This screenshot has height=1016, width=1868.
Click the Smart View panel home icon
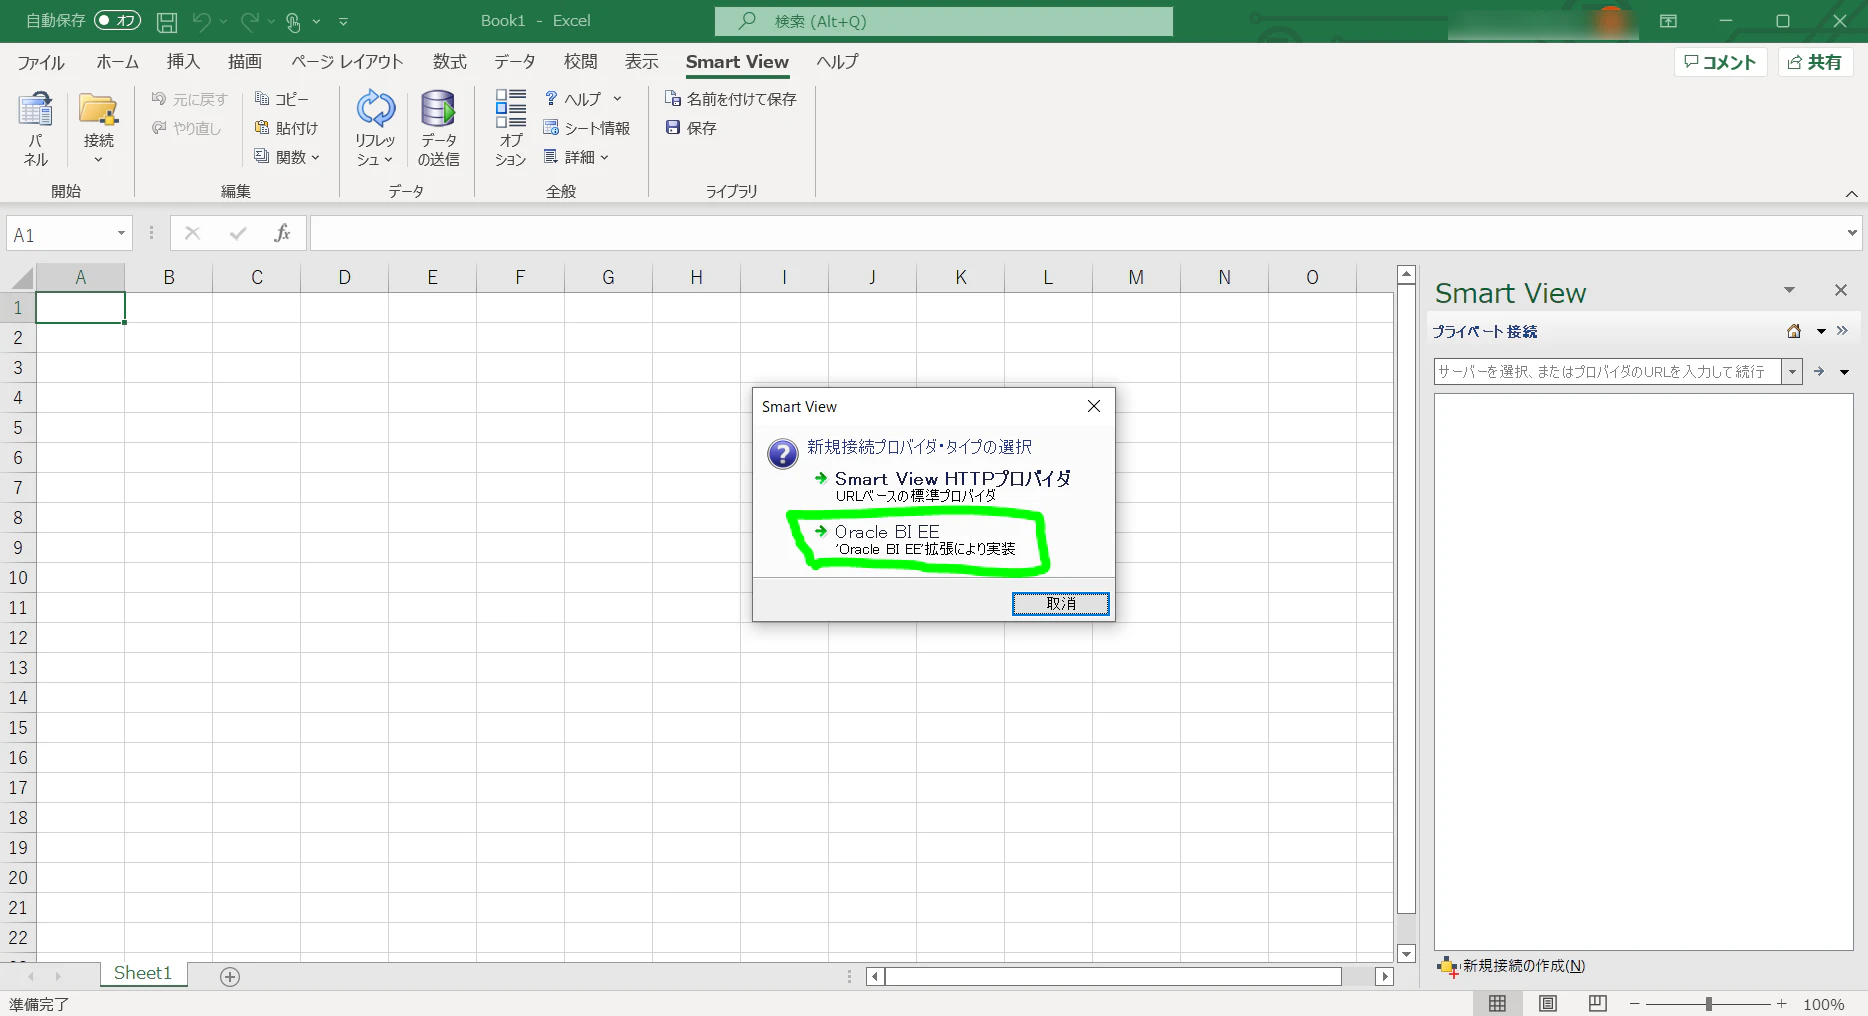(1795, 331)
